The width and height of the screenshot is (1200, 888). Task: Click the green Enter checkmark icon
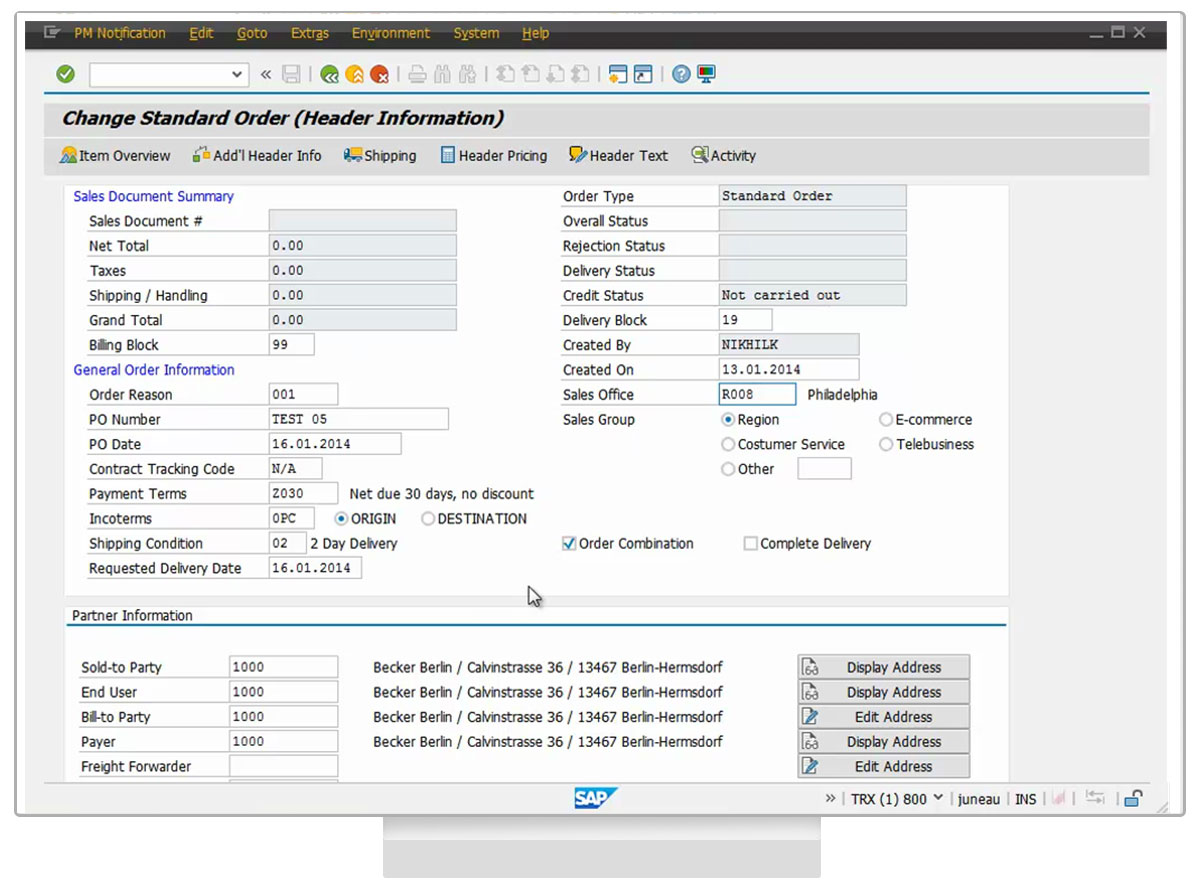(66, 74)
